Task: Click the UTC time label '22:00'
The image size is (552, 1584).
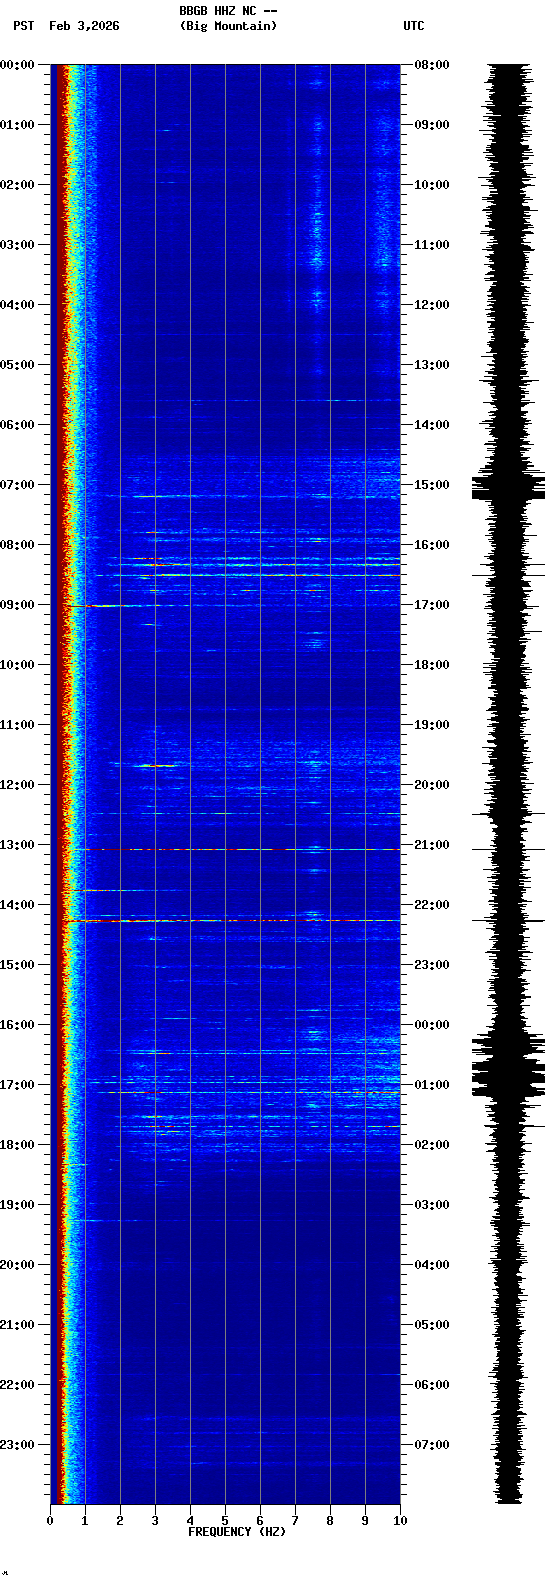Action: (x=432, y=905)
